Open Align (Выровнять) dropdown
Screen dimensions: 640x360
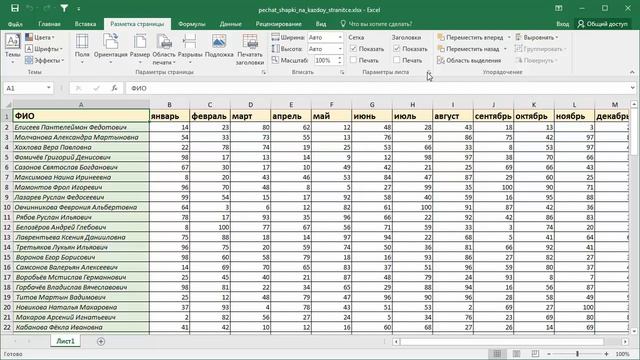pos(536,37)
